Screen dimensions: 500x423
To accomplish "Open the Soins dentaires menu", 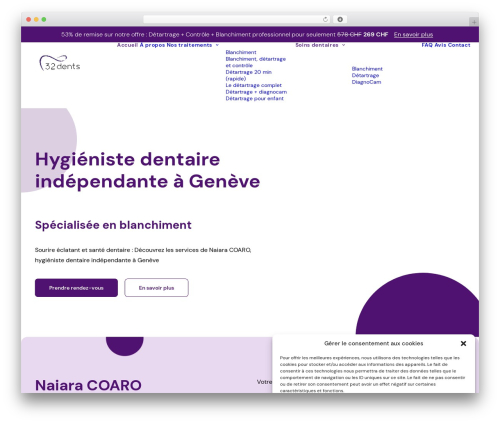I will point(317,45).
